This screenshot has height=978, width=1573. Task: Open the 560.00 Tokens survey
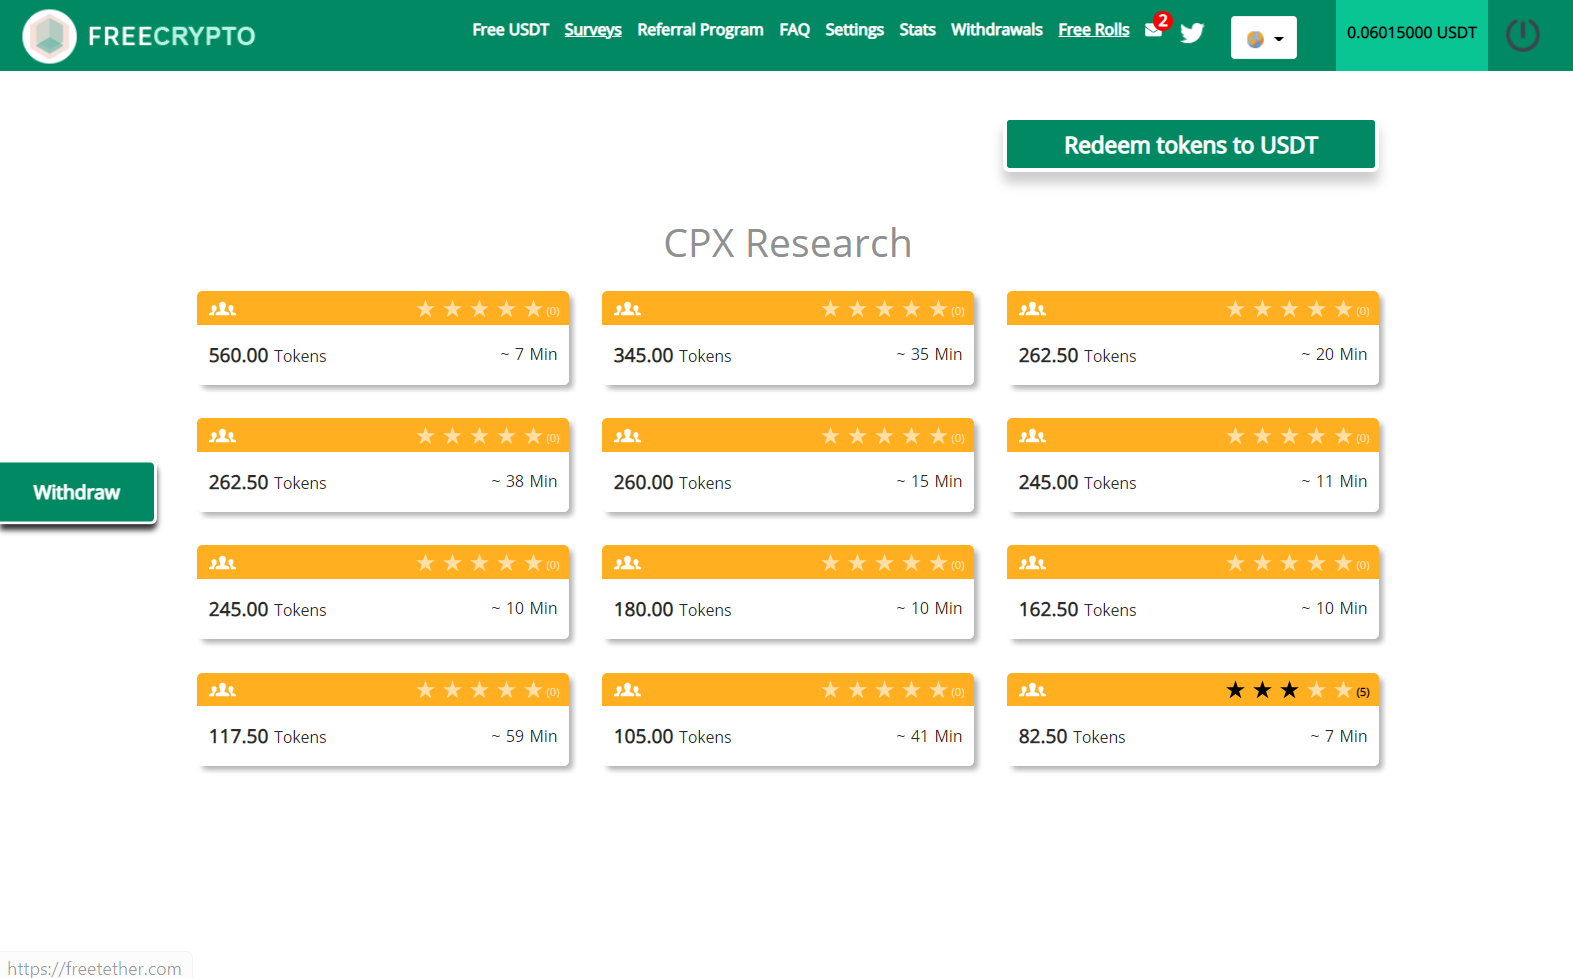coord(383,338)
